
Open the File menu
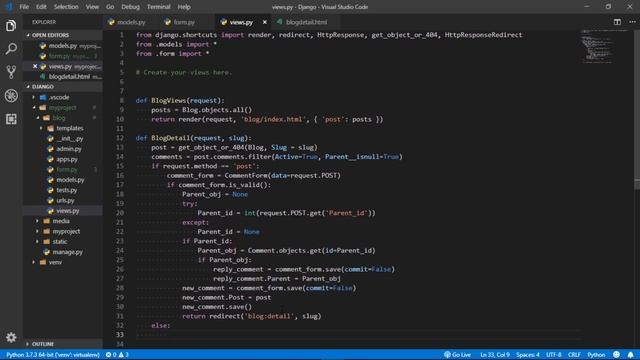[24, 7]
